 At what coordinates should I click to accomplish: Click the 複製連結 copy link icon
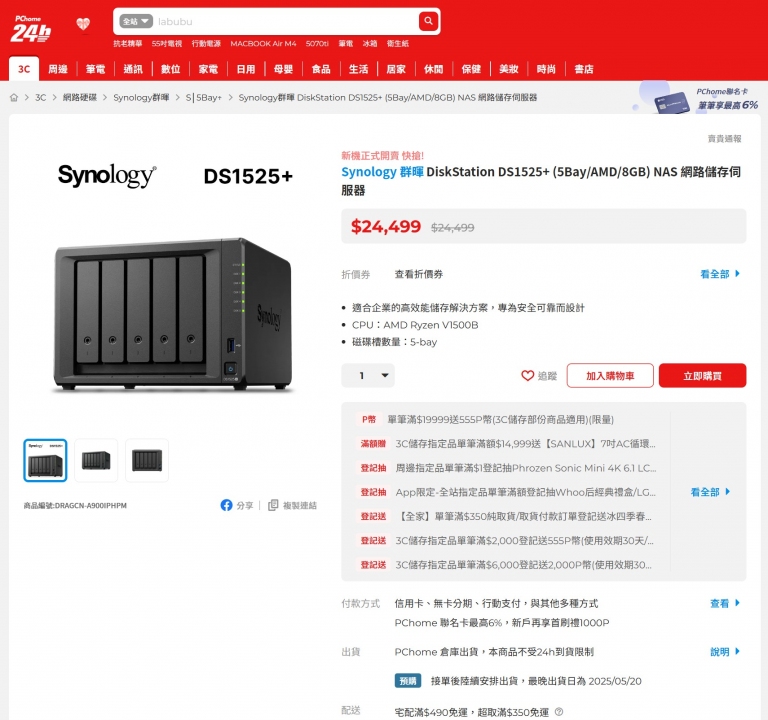273,505
